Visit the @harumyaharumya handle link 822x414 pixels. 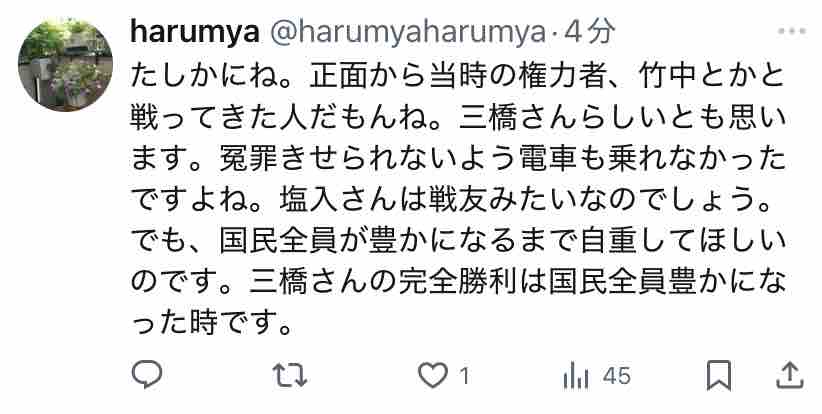(x=407, y=32)
